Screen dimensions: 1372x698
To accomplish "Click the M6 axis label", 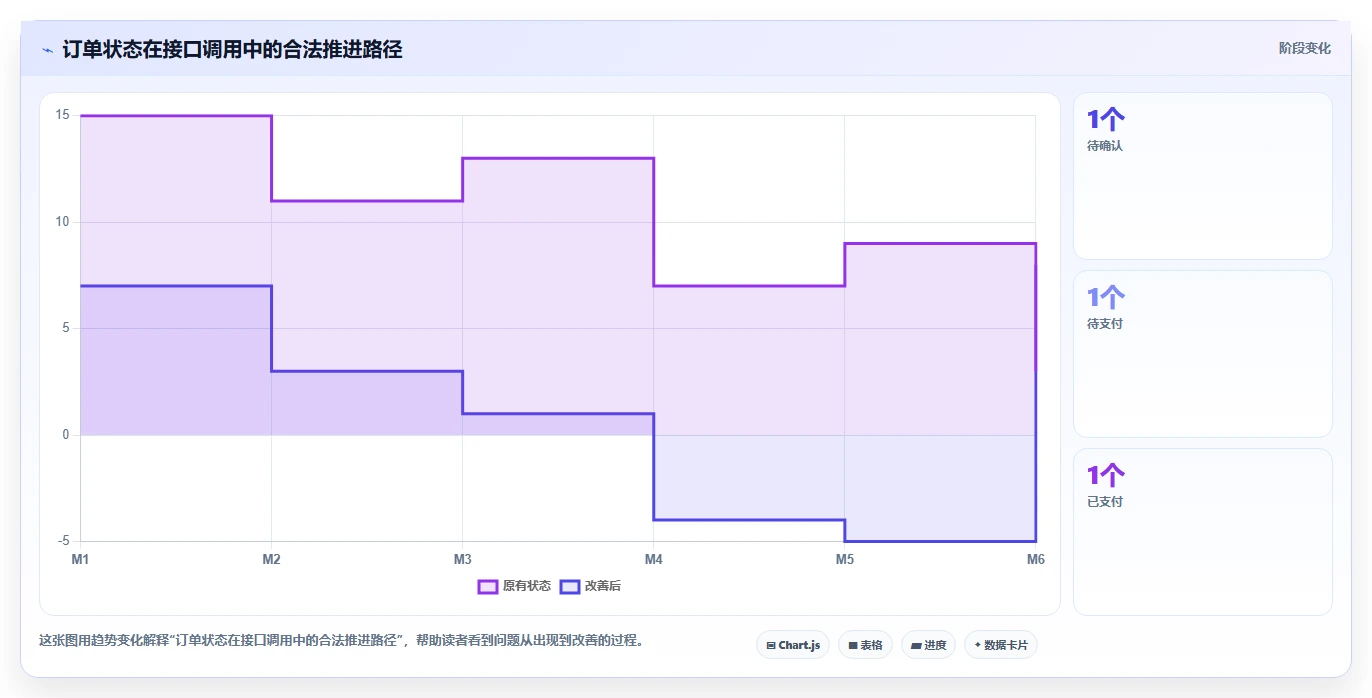I will click(1036, 559).
